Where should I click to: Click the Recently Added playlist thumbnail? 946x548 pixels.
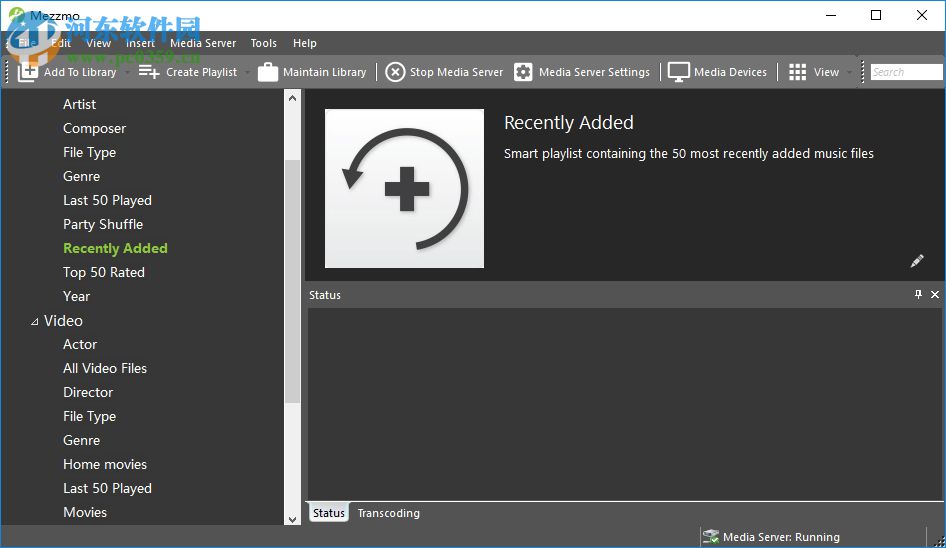[404, 188]
